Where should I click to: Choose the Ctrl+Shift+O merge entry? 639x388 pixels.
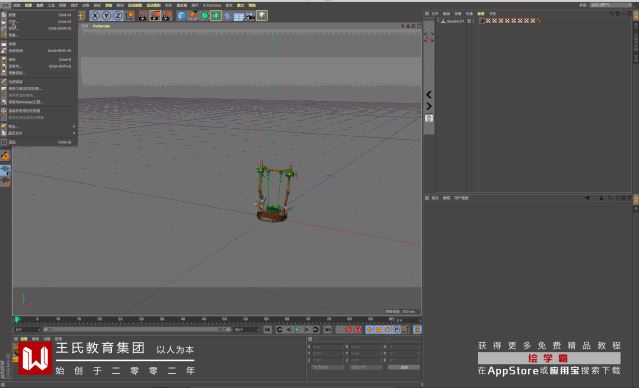[x=39, y=28]
